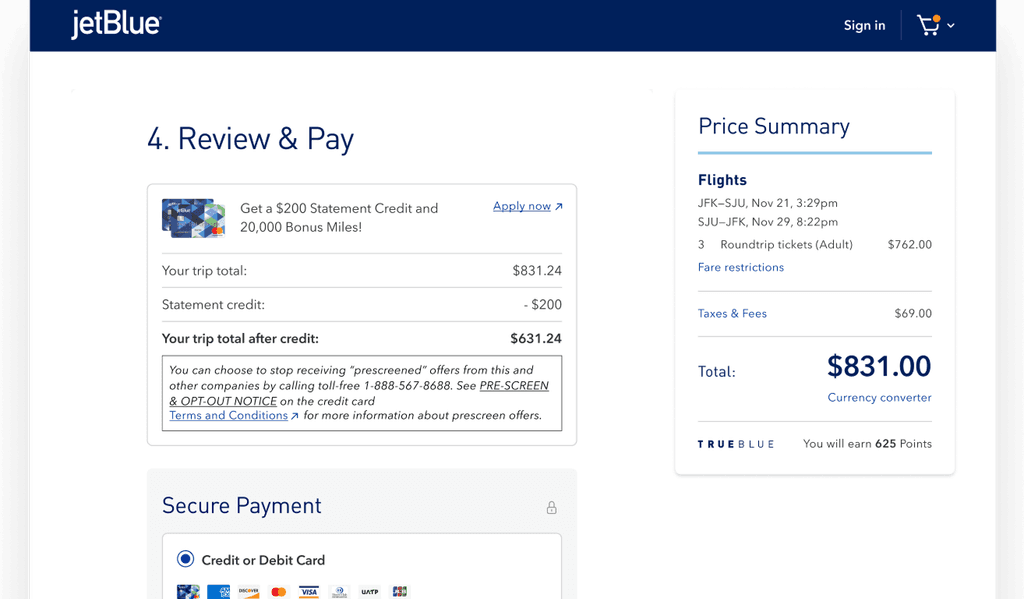Open the Currency converter link
Image resolution: width=1024 pixels, height=599 pixels.
[x=879, y=397]
